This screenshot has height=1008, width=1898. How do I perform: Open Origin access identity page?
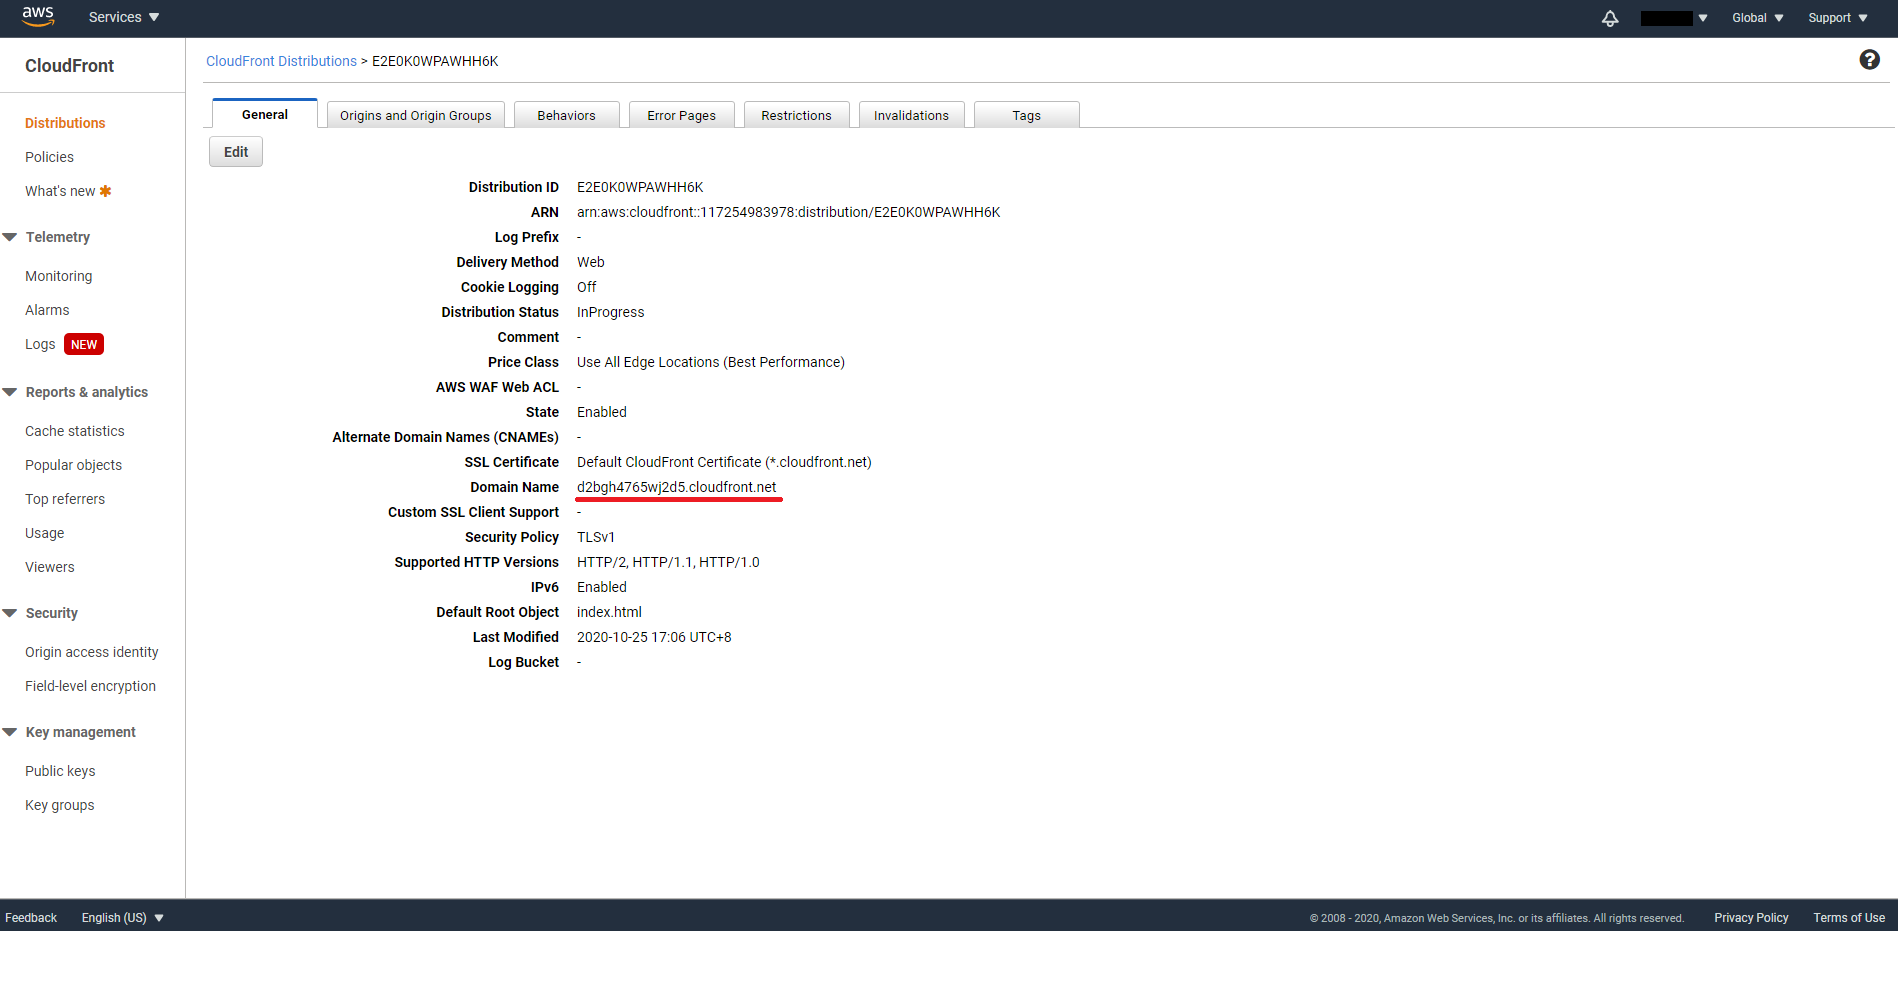tap(92, 652)
